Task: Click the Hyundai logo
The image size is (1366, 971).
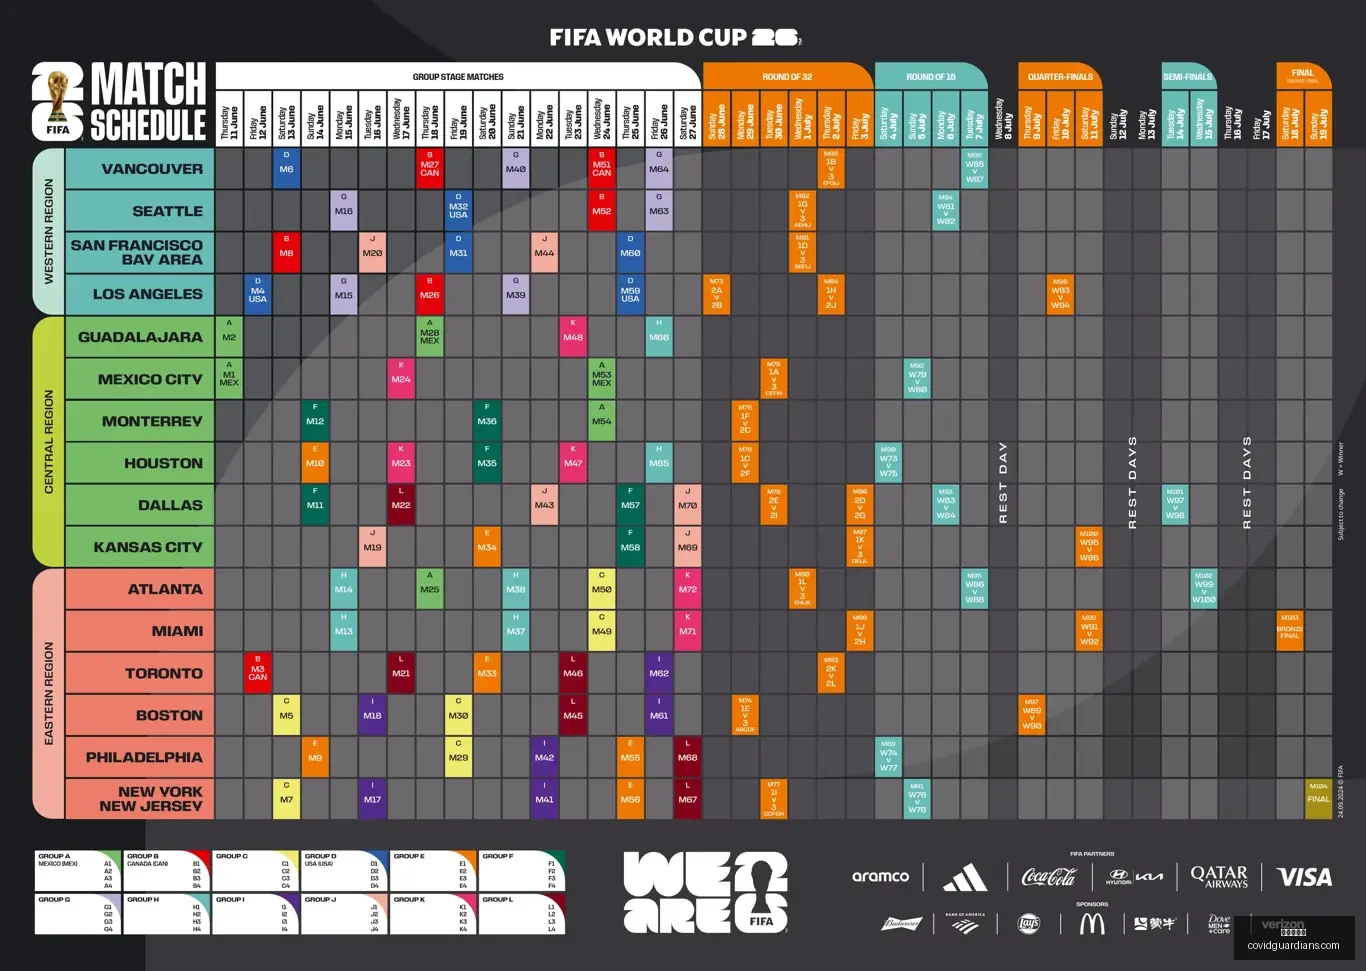Action: click(1118, 877)
